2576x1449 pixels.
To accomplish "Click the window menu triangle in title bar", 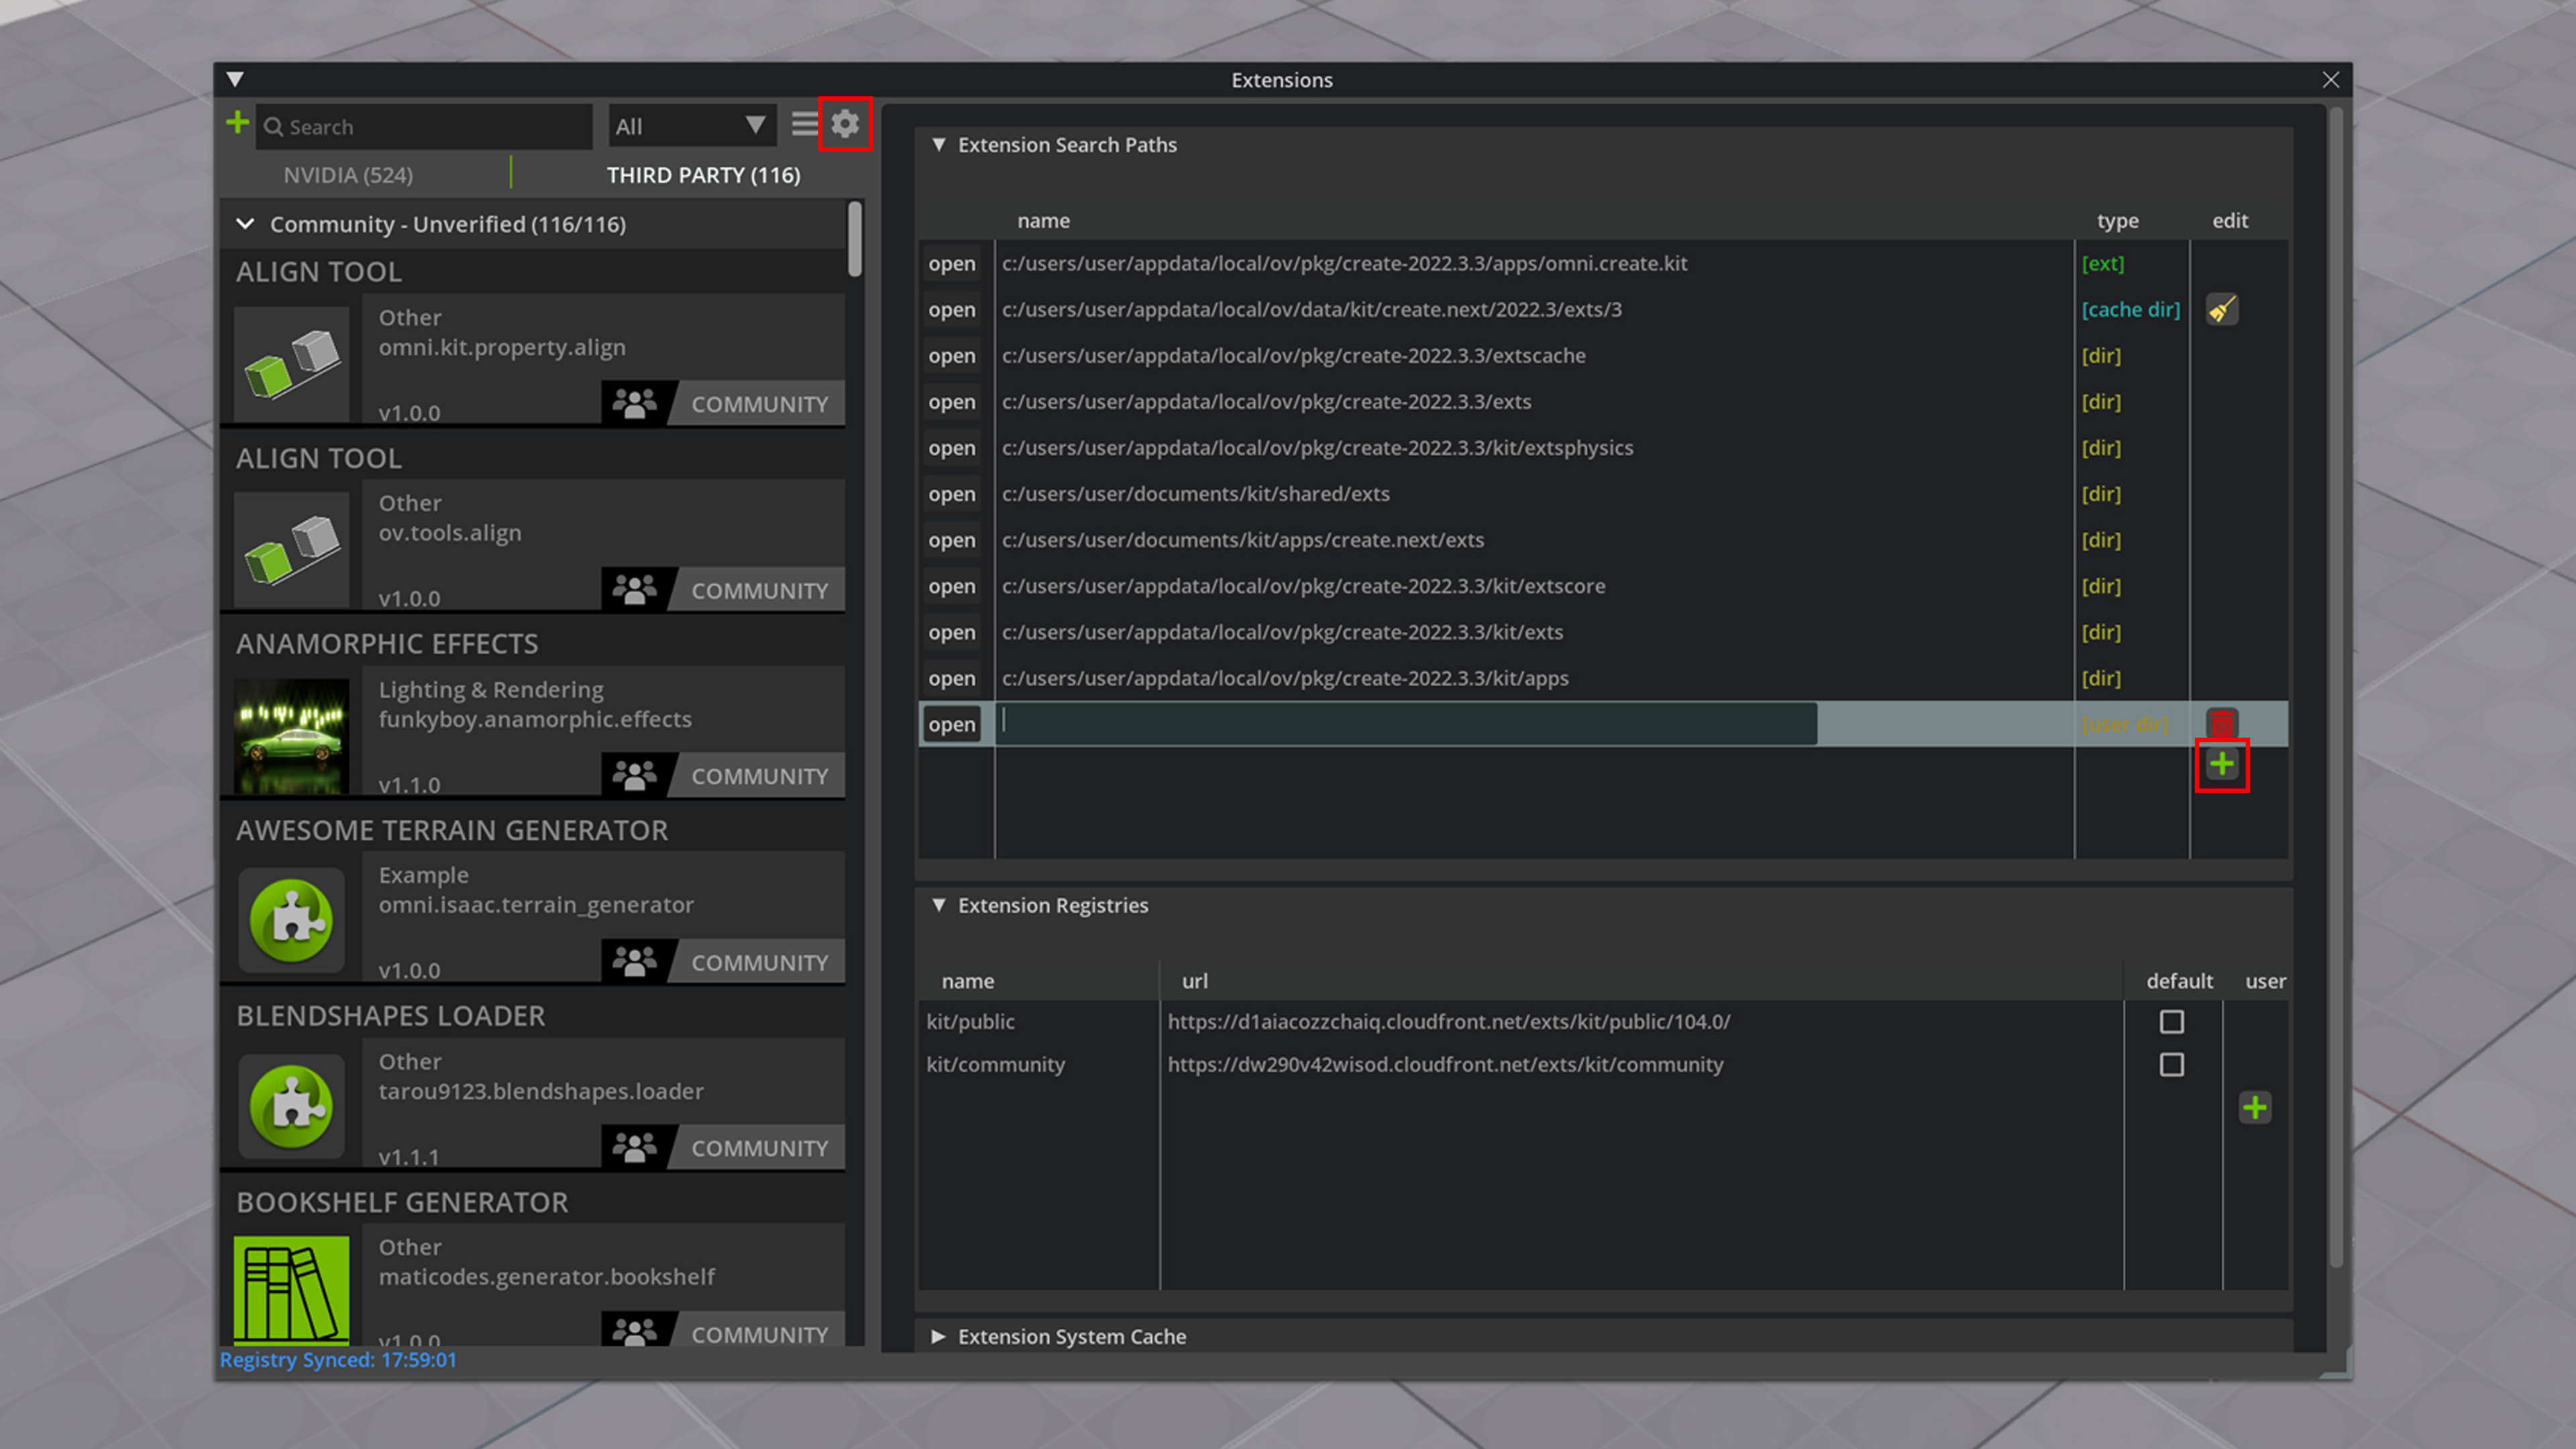I will click(x=235, y=79).
